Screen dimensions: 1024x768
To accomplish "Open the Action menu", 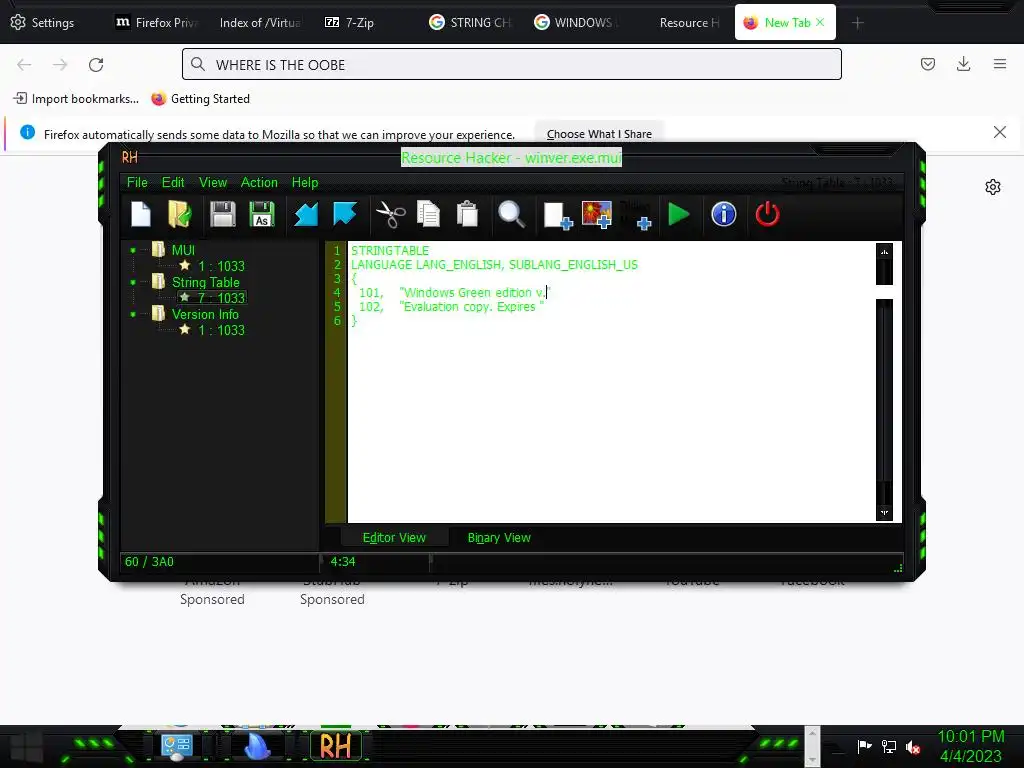I will pyautogui.click(x=259, y=182).
